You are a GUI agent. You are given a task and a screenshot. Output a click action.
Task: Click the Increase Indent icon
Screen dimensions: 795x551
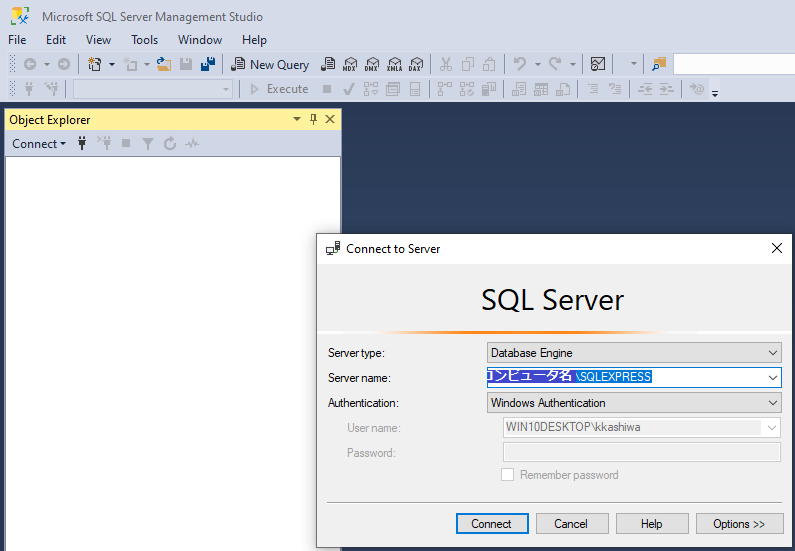point(667,89)
